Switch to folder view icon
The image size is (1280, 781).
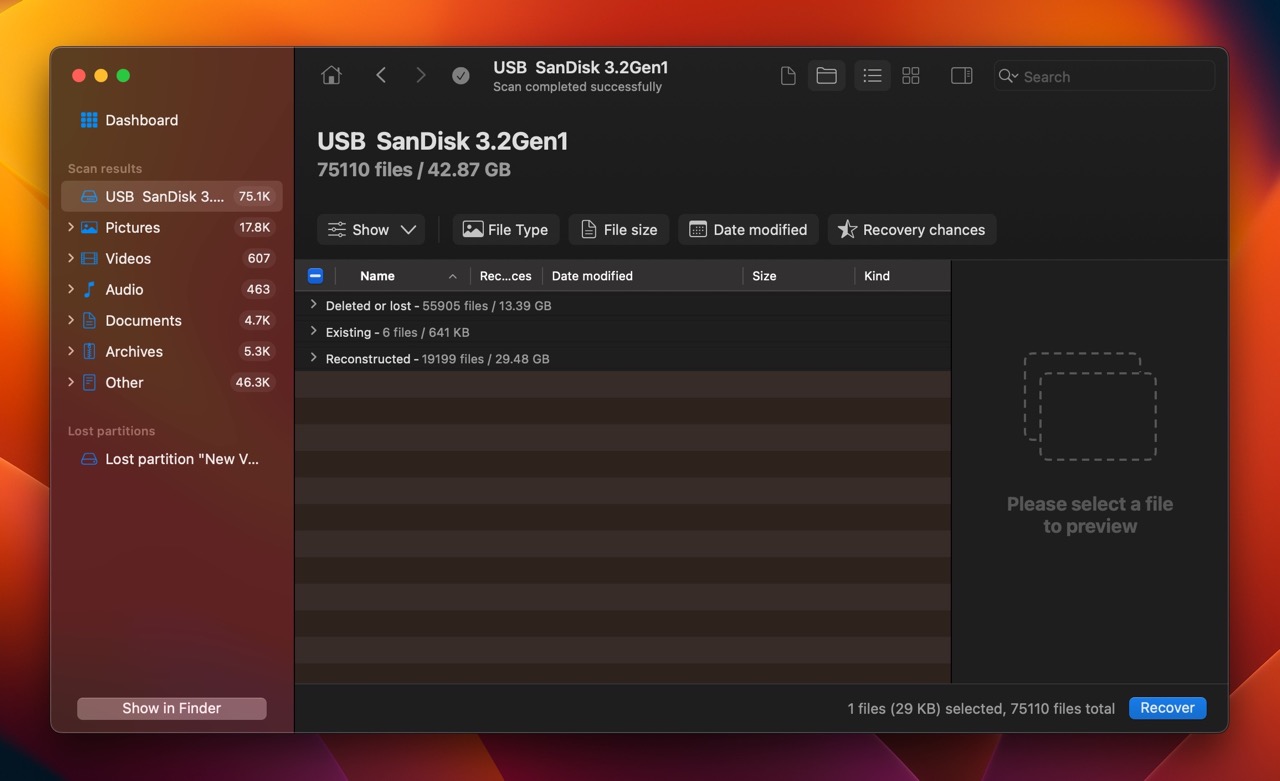click(827, 76)
